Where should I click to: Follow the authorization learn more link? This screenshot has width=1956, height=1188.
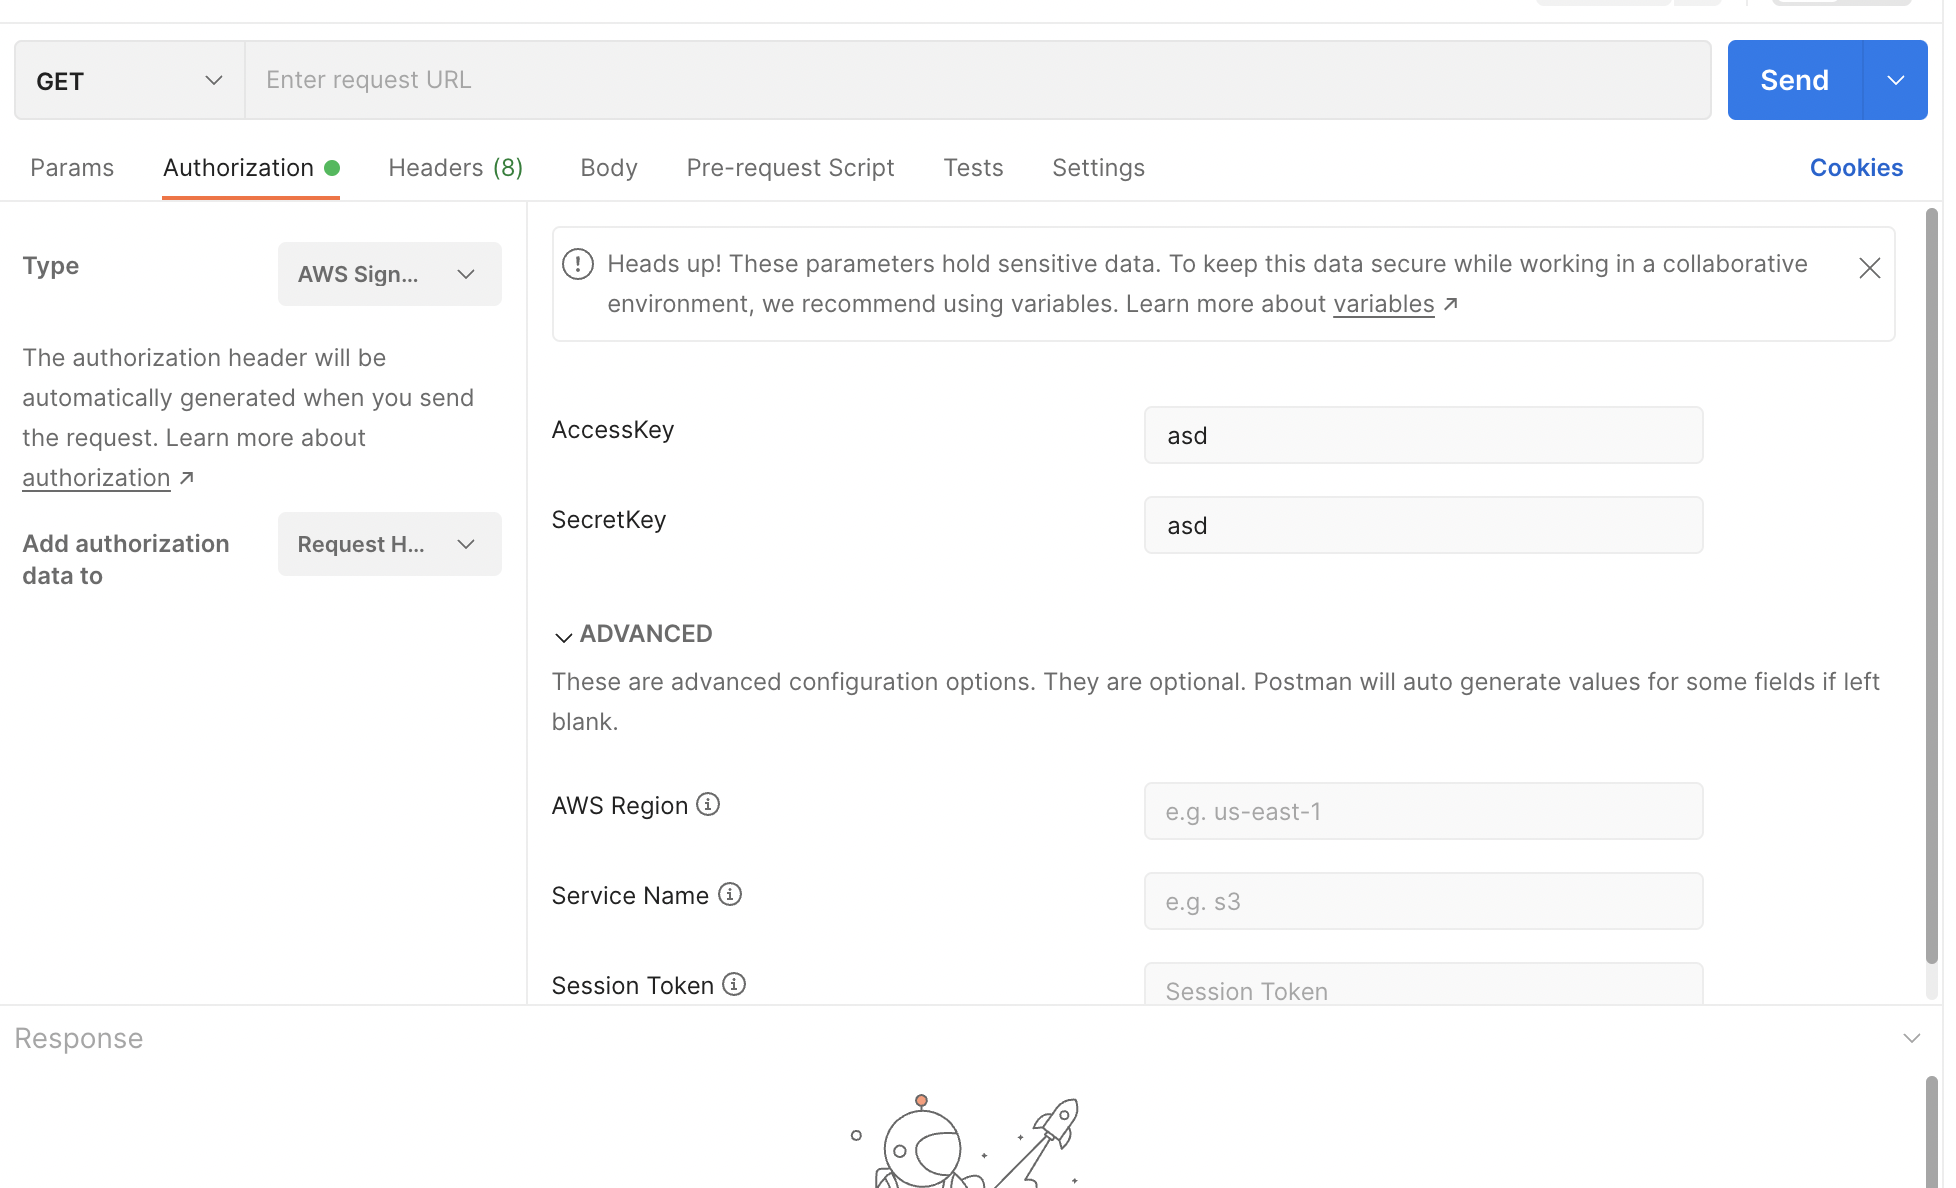pyautogui.click(x=96, y=478)
